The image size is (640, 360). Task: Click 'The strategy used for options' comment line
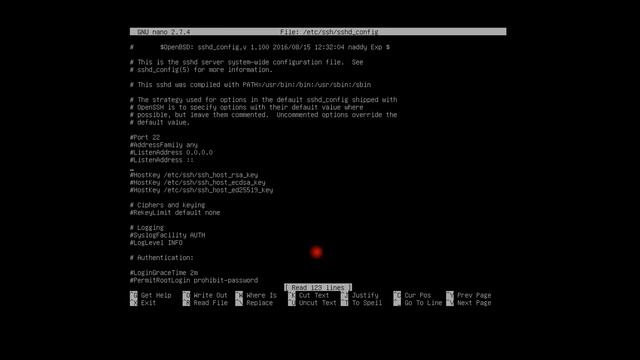tap(263, 100)
